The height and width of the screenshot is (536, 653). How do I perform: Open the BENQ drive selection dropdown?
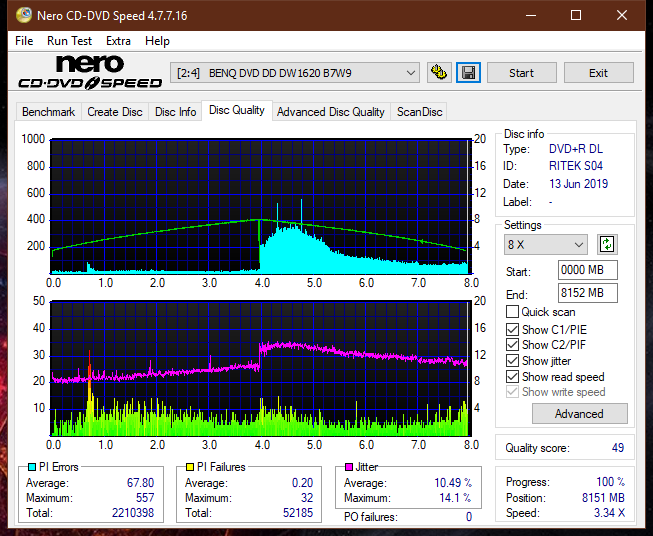pyautogui.click(x=295, y=73)
